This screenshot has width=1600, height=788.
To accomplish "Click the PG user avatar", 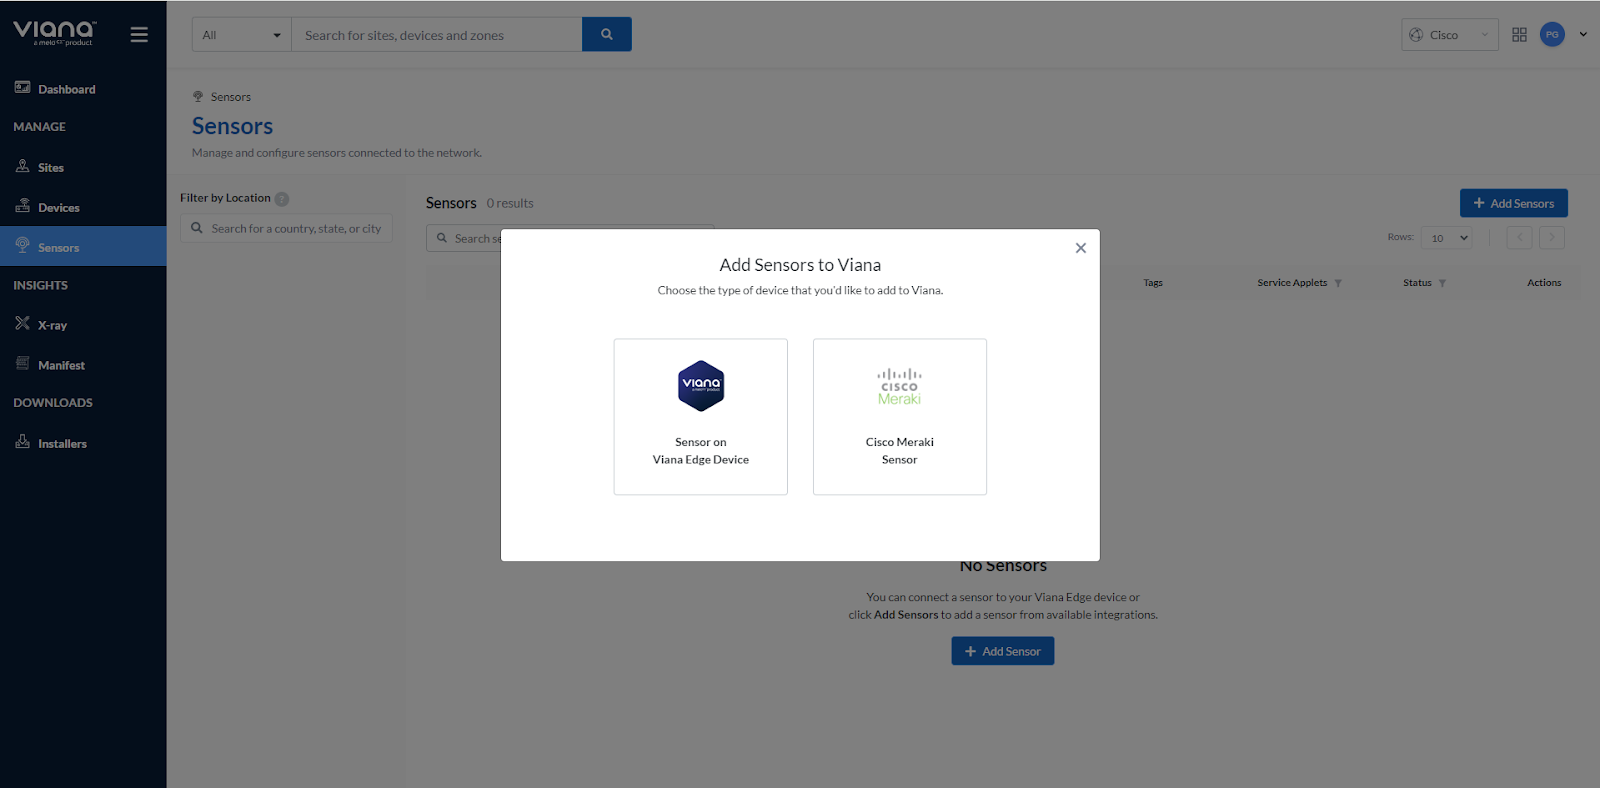I will click(1551, 35).
